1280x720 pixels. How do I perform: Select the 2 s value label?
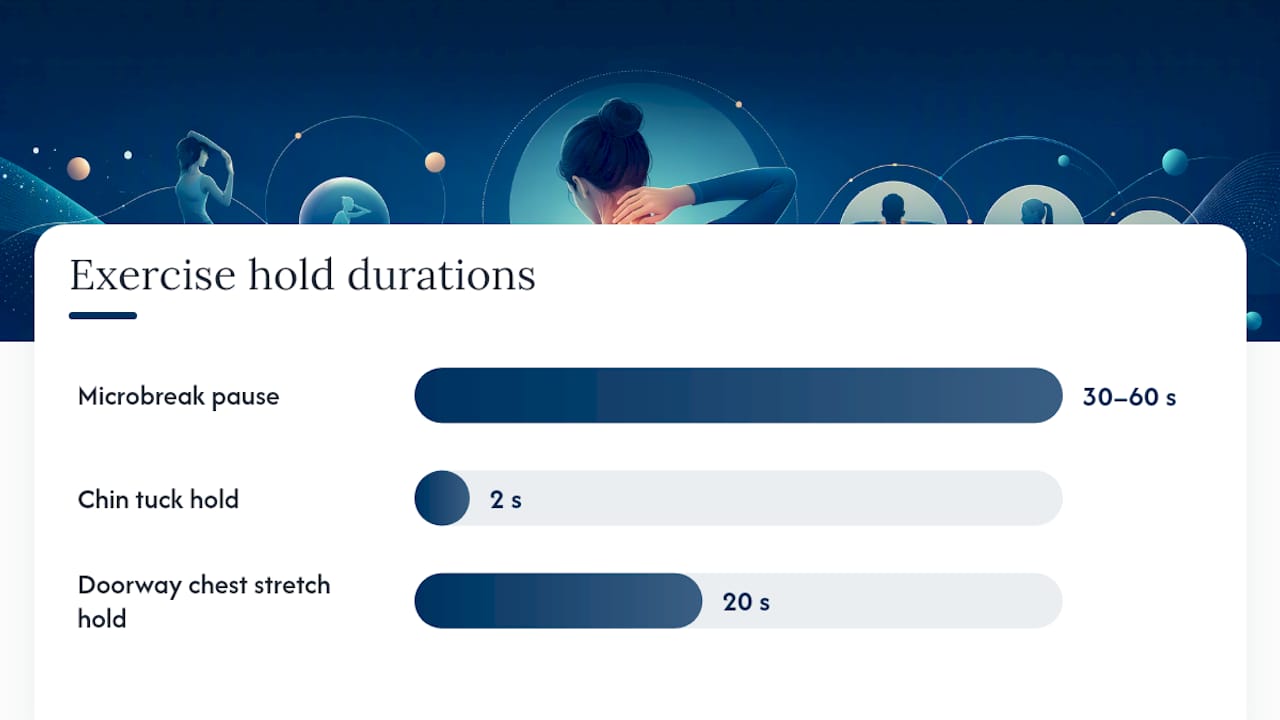506,499
